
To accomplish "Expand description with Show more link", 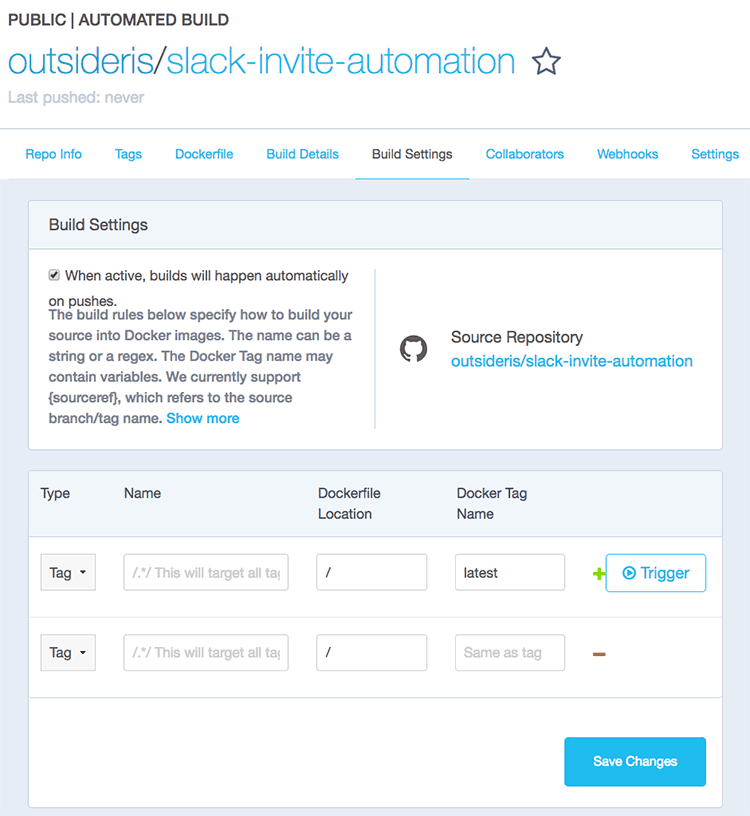I will pyautogui.click(x=203, y=418).
